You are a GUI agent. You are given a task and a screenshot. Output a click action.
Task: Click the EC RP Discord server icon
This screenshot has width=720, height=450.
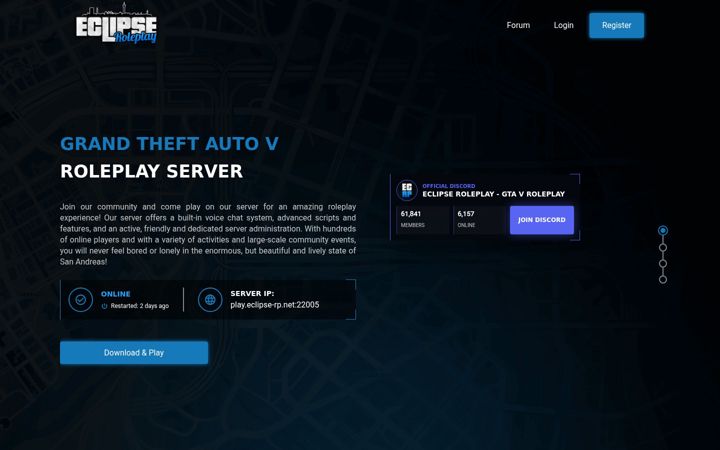pyautogui.click(x=407, y=190)
